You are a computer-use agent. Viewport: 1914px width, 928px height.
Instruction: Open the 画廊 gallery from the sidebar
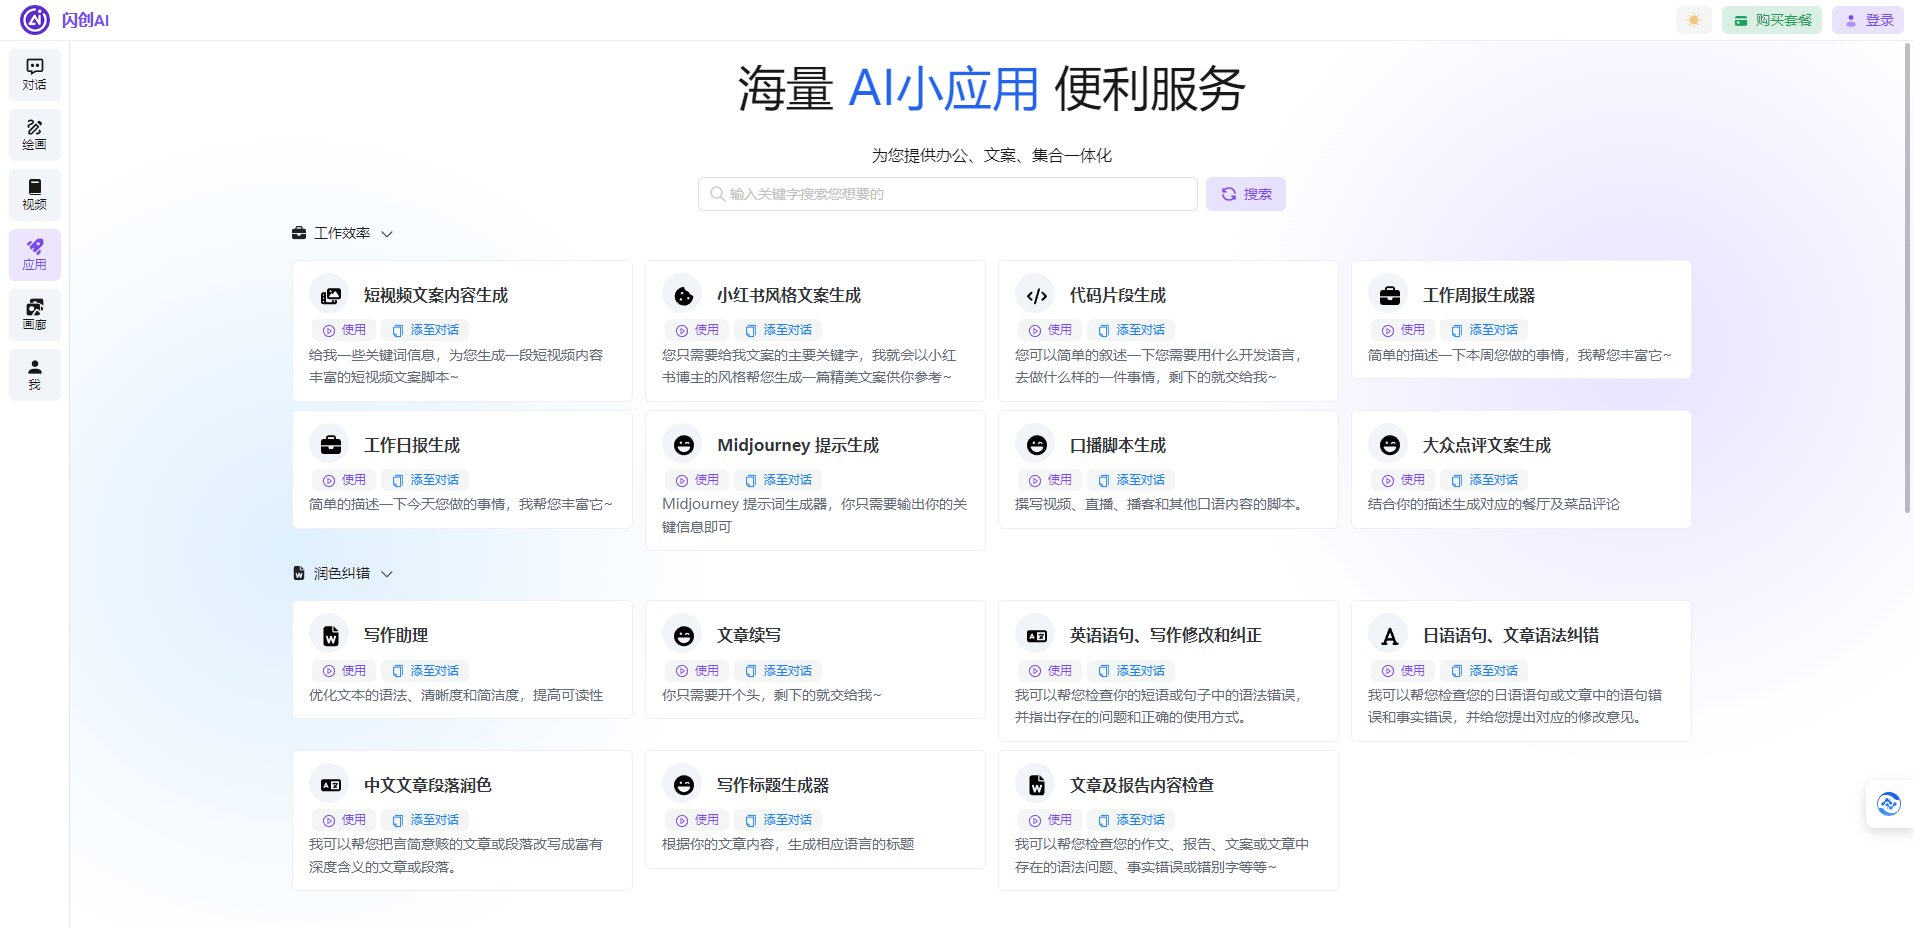point(34,314)
